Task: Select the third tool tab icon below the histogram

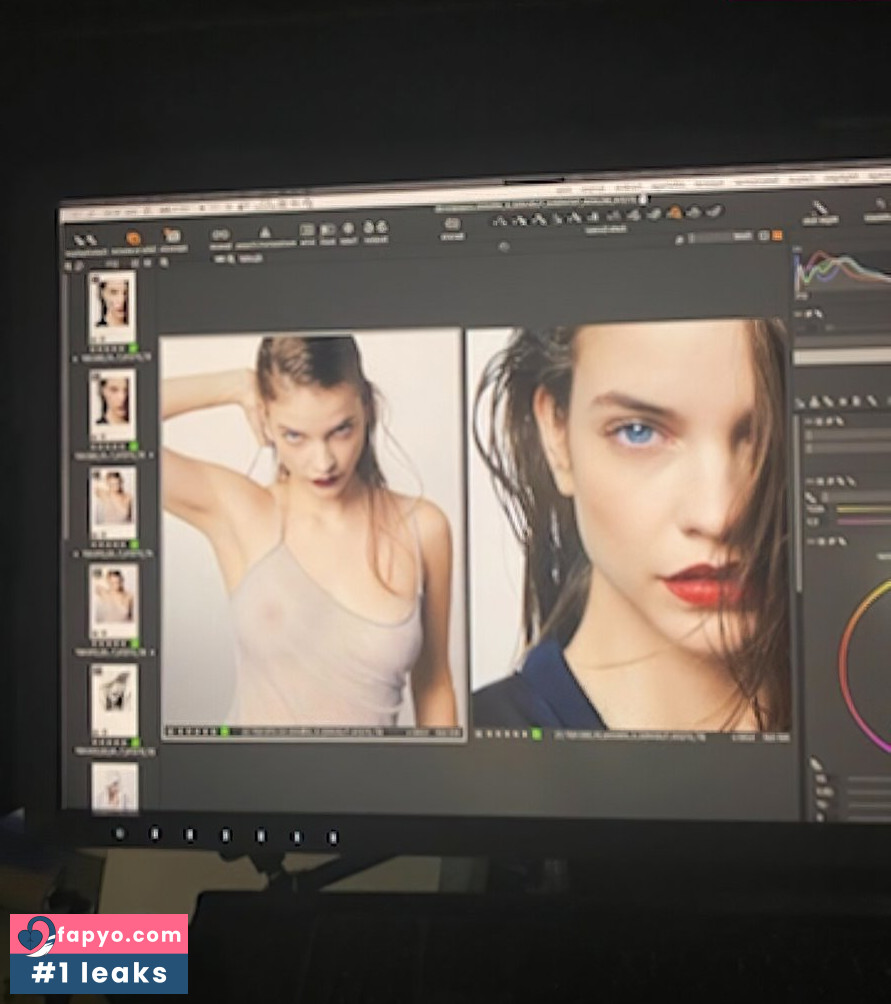Action: tap(828, 401)
